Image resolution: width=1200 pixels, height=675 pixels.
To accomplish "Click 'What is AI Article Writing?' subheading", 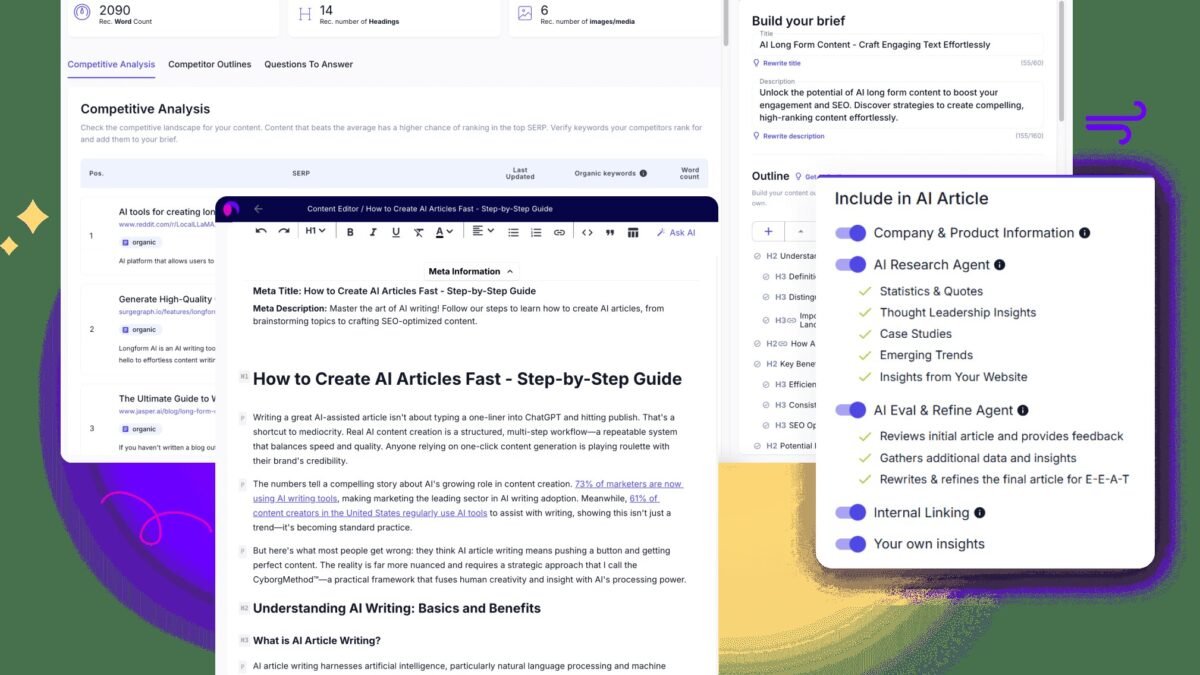I will pos(317,641).
